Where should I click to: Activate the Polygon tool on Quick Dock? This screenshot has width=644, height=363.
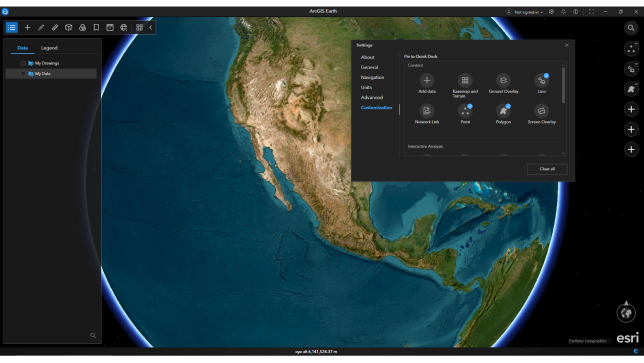(631, 89)
